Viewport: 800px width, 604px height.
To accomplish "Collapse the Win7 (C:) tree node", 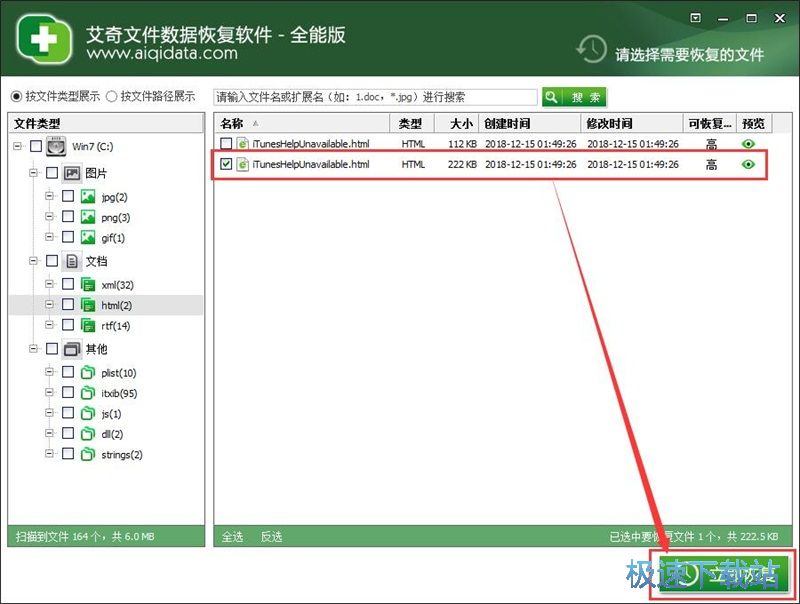I will click(x=19, y=147).
